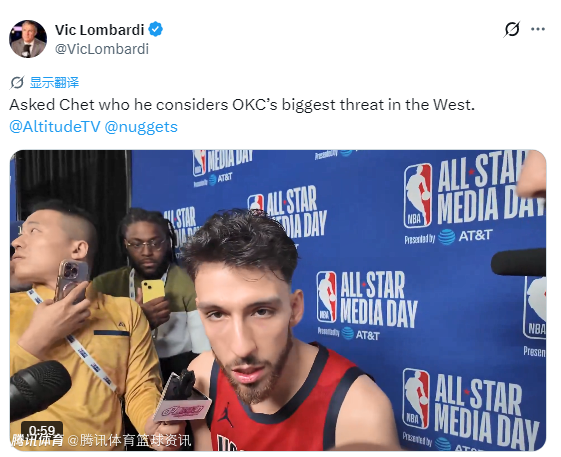Viewport: 561px width, 457px height.
Task: Open Vic Lombardi's profile avatar
Action: pos(28,39)
